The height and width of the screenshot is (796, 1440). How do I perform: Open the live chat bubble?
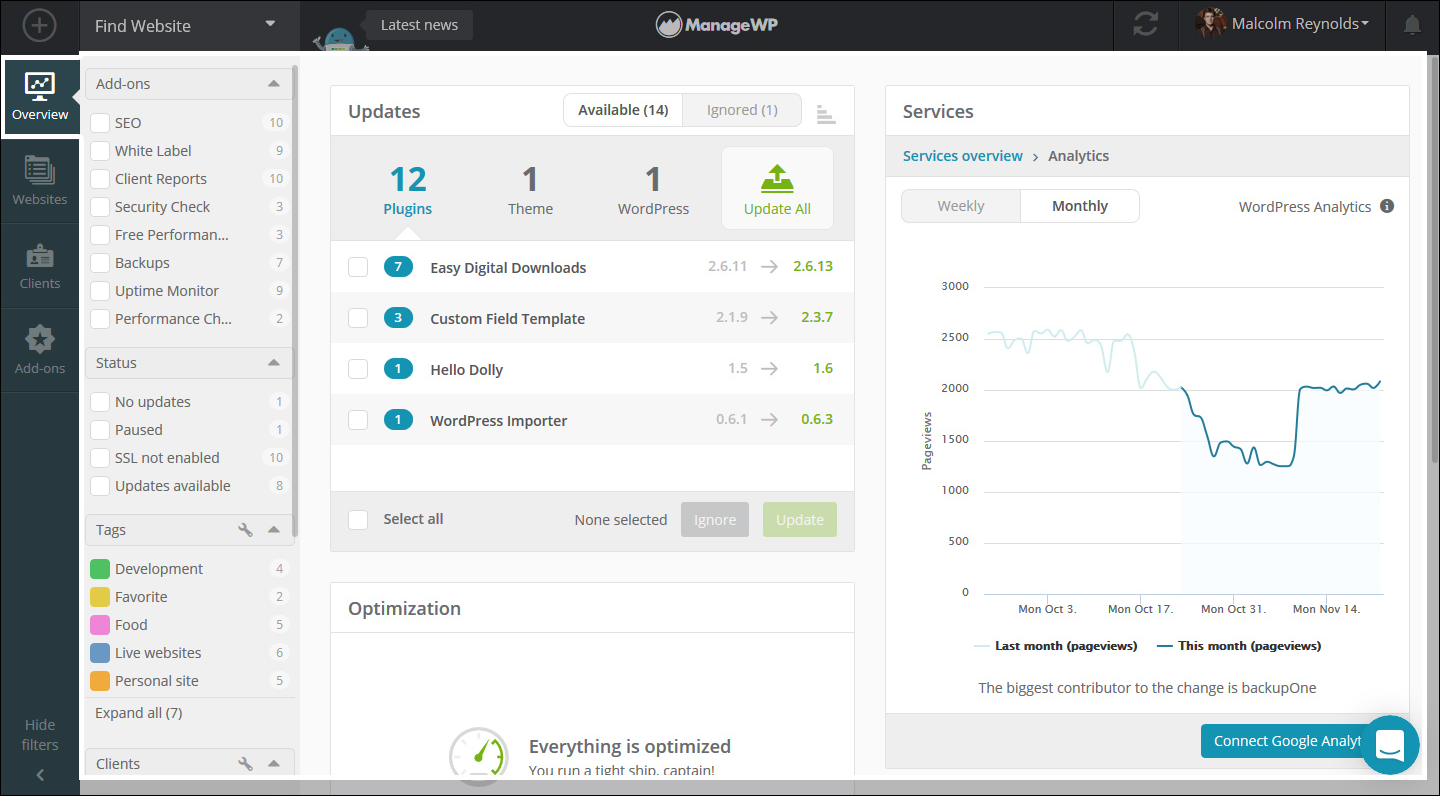click(x=1391, y=745)
